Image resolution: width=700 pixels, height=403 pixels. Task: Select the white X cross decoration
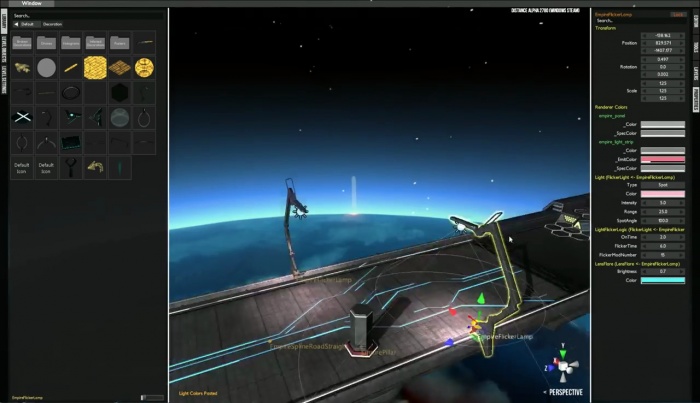point(22,118)
